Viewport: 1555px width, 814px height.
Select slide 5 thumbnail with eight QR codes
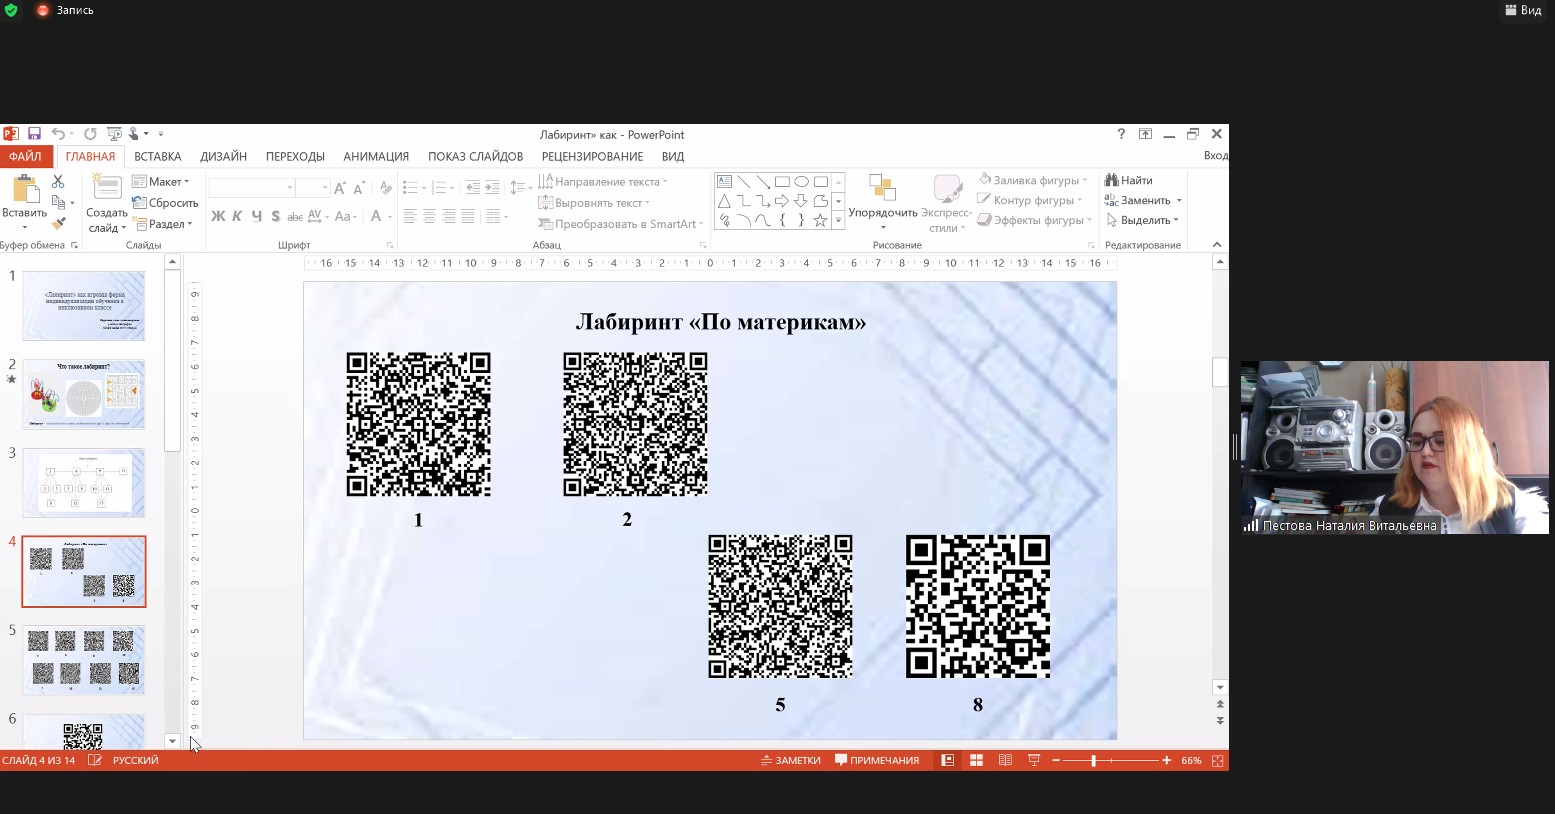pyautogui.click(x=84, y=660)
